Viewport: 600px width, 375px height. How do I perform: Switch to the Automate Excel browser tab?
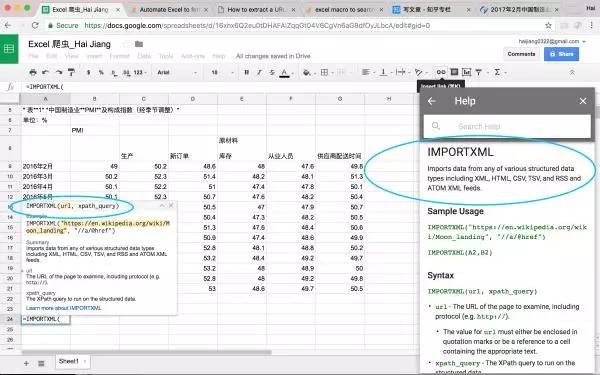pos(168,10)
